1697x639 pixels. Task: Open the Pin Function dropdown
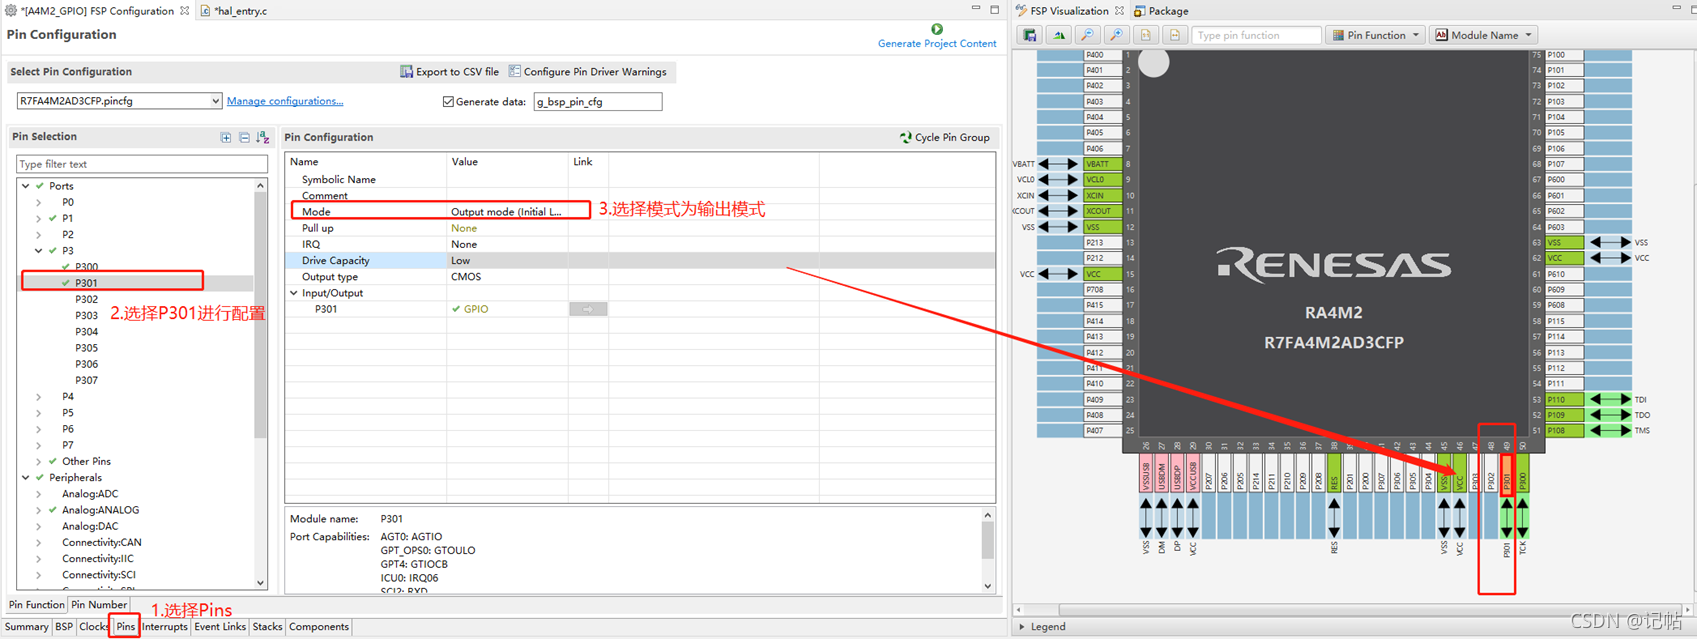pos(1375,35)
